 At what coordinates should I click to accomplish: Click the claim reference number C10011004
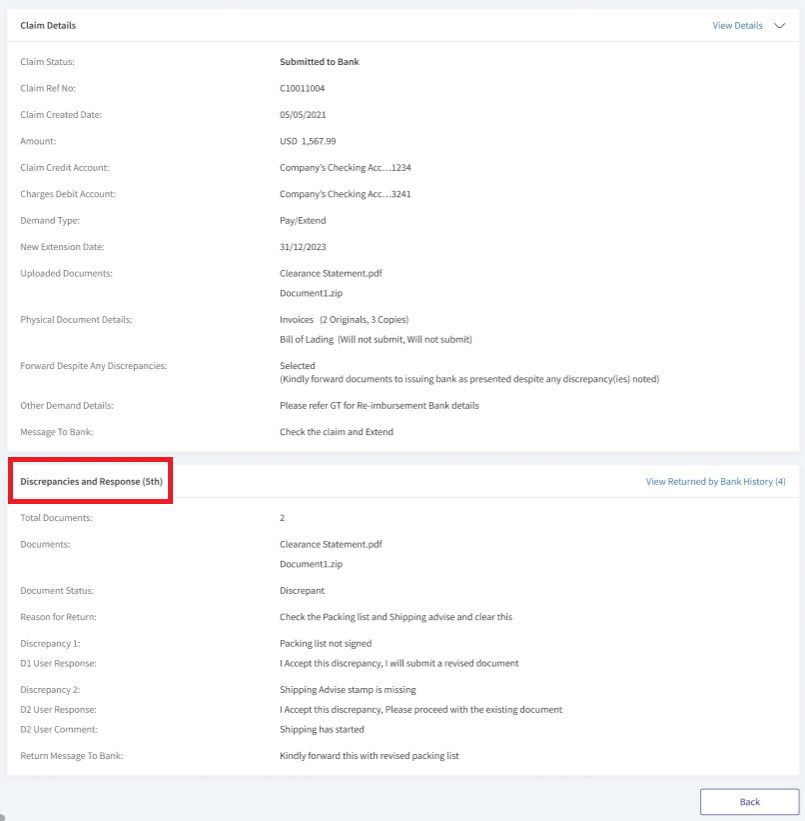[x=302, y=88]
